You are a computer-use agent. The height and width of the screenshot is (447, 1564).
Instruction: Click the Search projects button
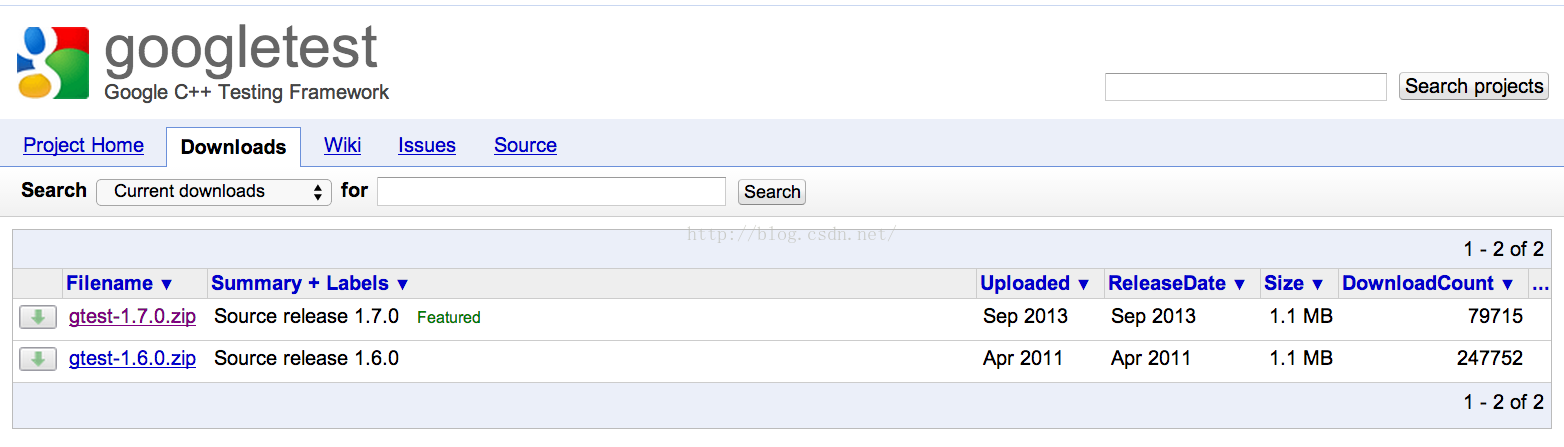point(1474,86)
